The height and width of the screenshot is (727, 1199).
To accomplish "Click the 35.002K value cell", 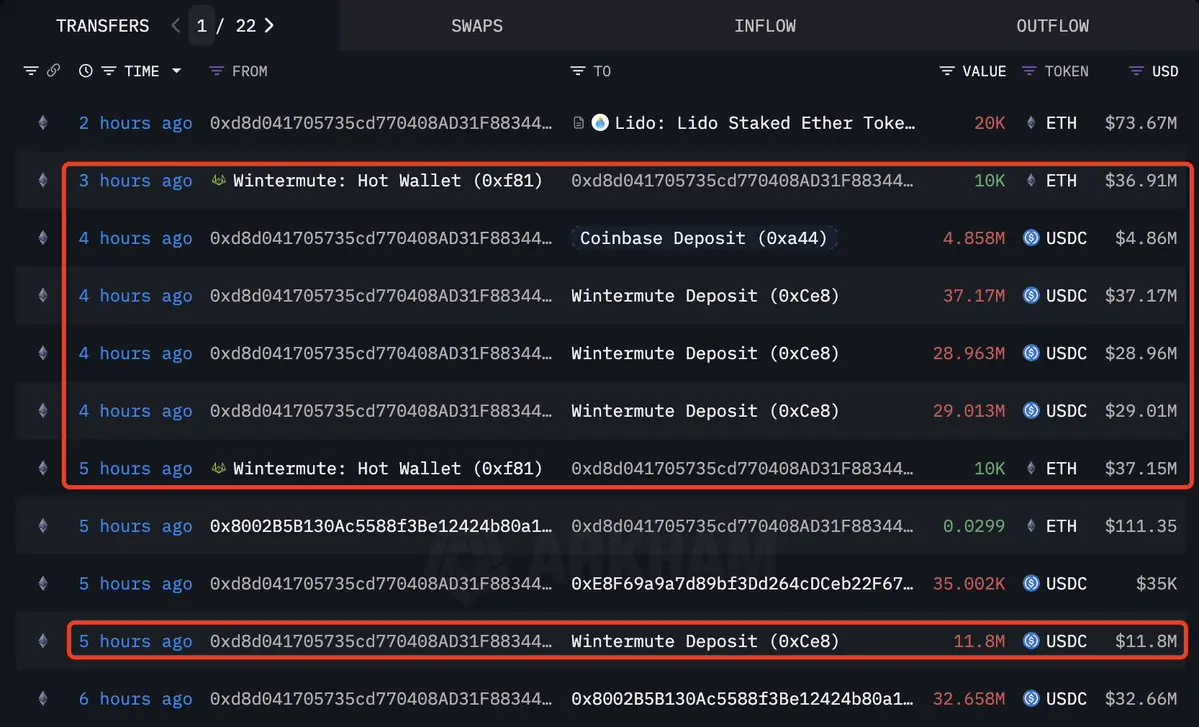I will coord(969,583).
